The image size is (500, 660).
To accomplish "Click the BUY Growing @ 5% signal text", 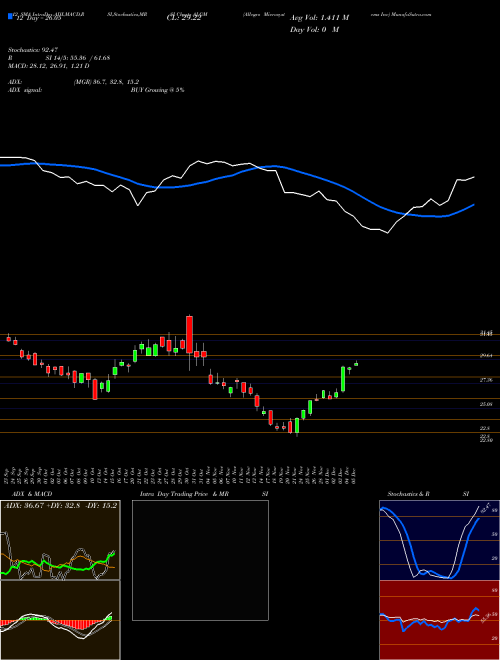I will tap(157, 90).
